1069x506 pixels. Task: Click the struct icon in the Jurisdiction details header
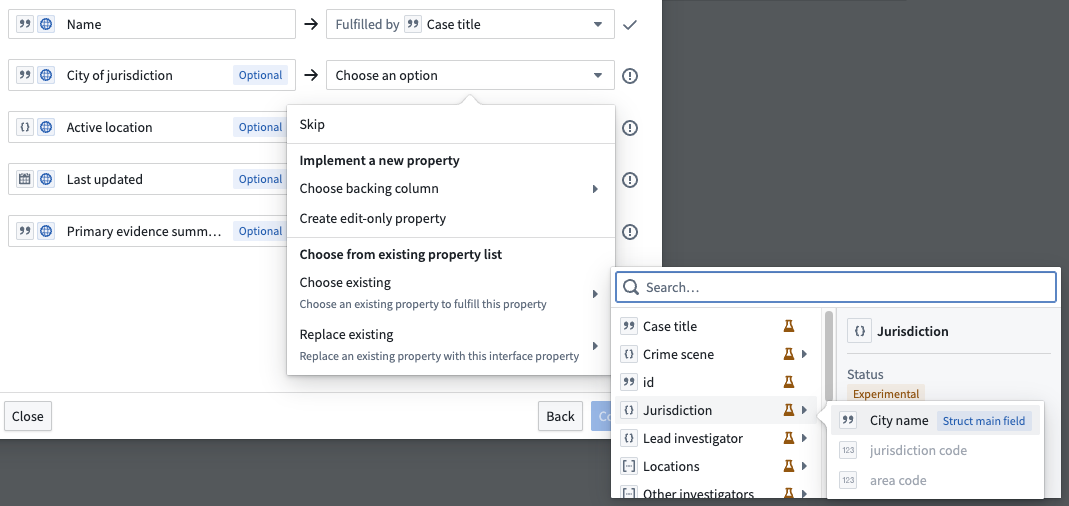click(859, 331)
